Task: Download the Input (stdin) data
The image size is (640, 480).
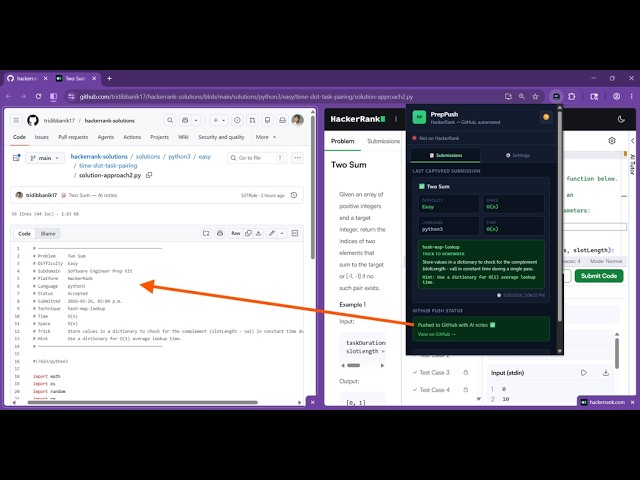Action: (606, 373)
